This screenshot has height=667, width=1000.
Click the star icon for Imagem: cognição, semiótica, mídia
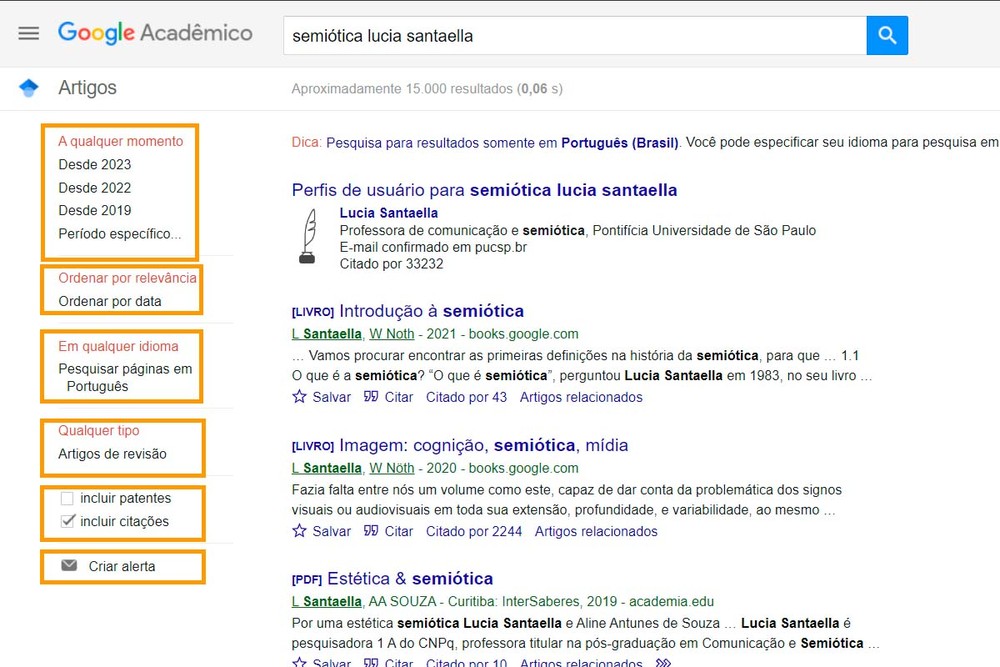point(299,531)
